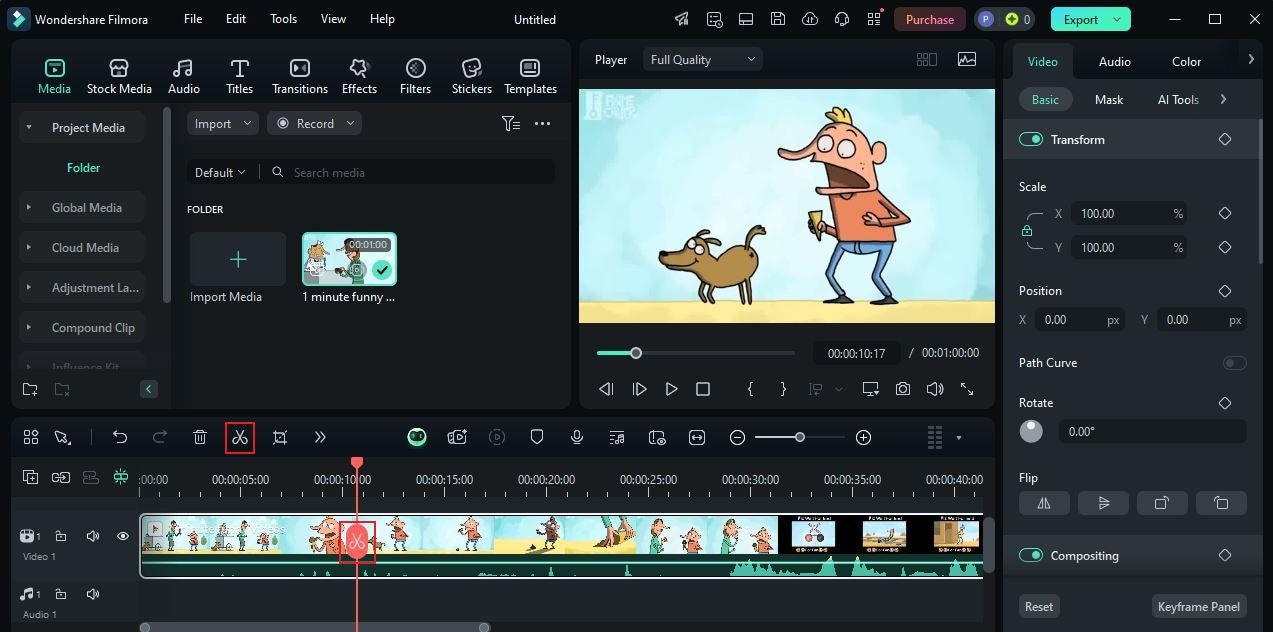Open the Full Quality dropdown in player

point(703,60)
